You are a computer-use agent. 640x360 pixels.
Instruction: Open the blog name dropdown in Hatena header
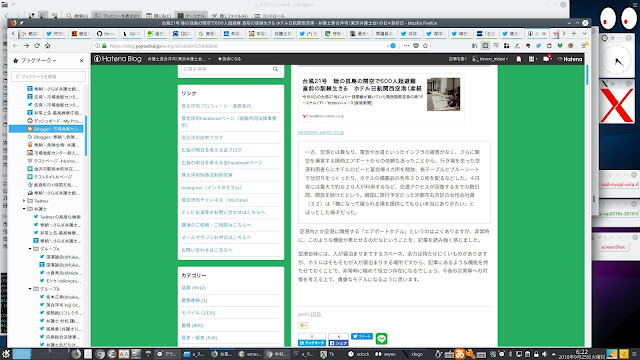(179, 59)
